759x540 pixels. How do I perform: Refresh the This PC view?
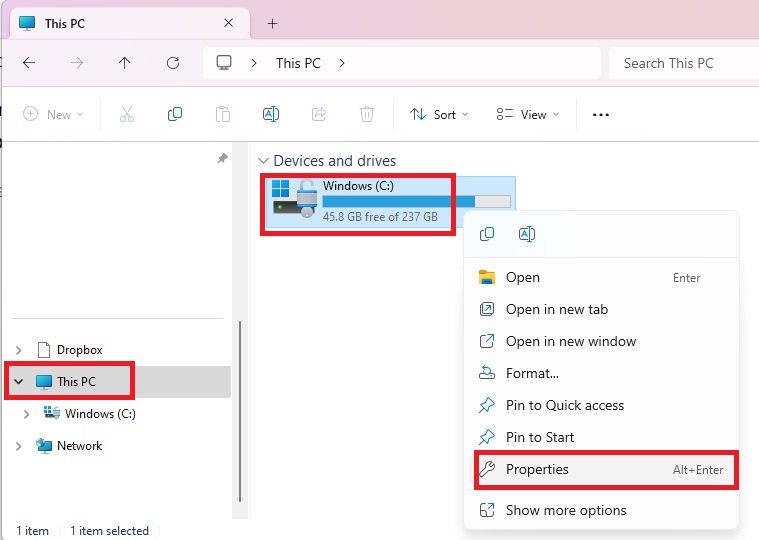pyautogui.click(x=173, y=63)
